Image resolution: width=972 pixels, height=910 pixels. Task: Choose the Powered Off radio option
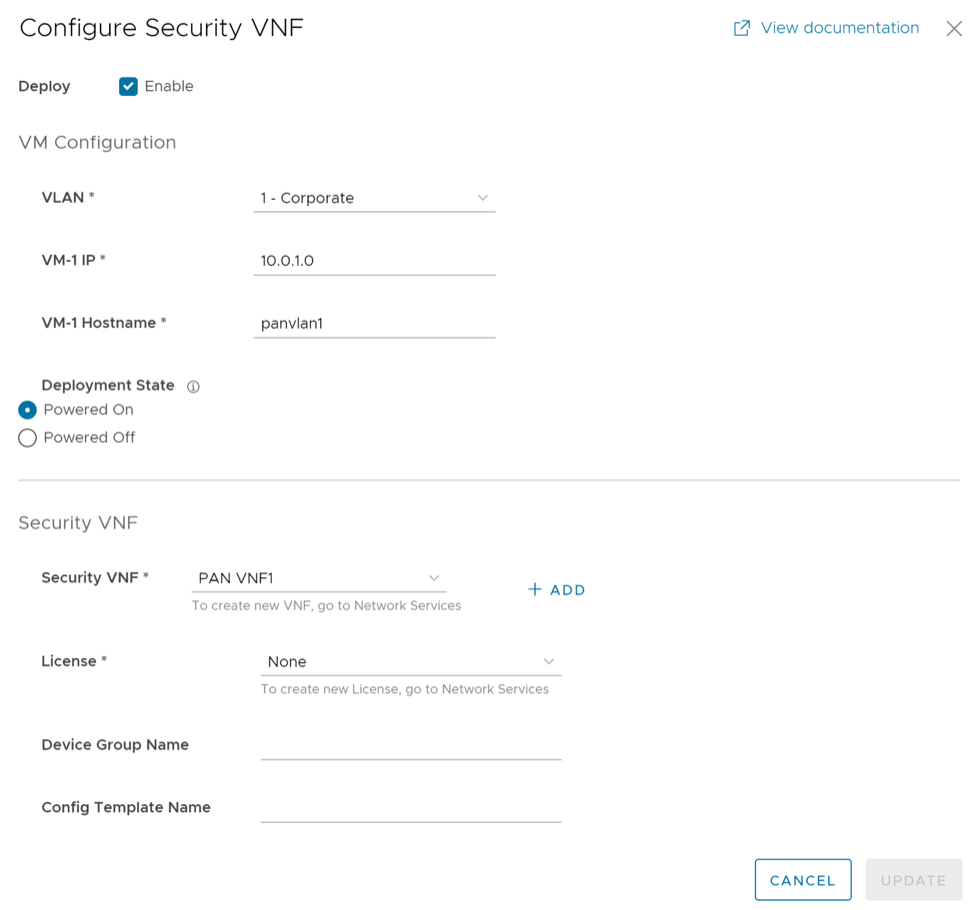28,438
